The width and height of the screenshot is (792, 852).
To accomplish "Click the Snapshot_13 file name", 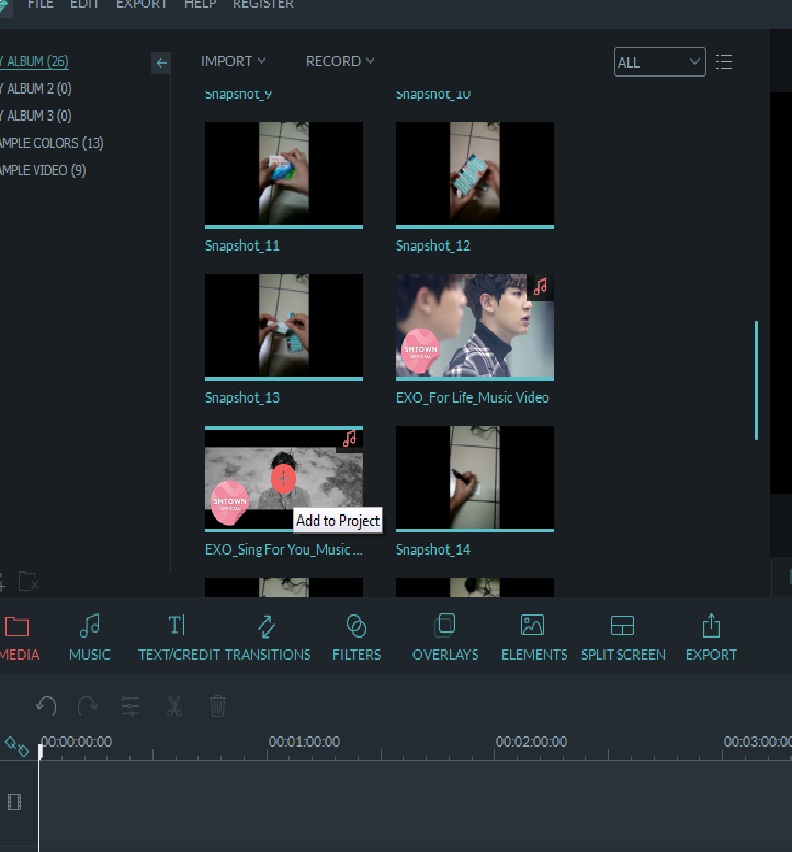I will point(242,398).
